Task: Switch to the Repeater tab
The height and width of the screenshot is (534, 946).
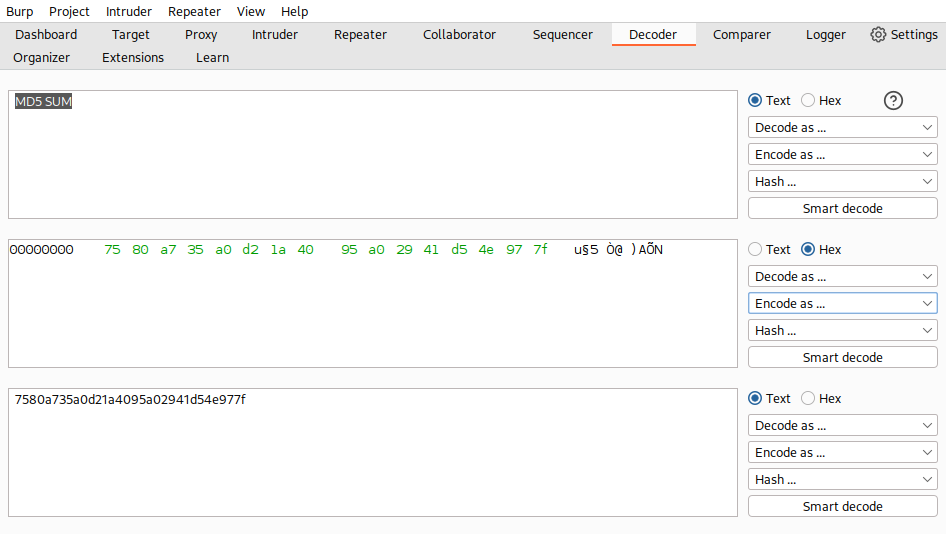Action: (360, 35)
